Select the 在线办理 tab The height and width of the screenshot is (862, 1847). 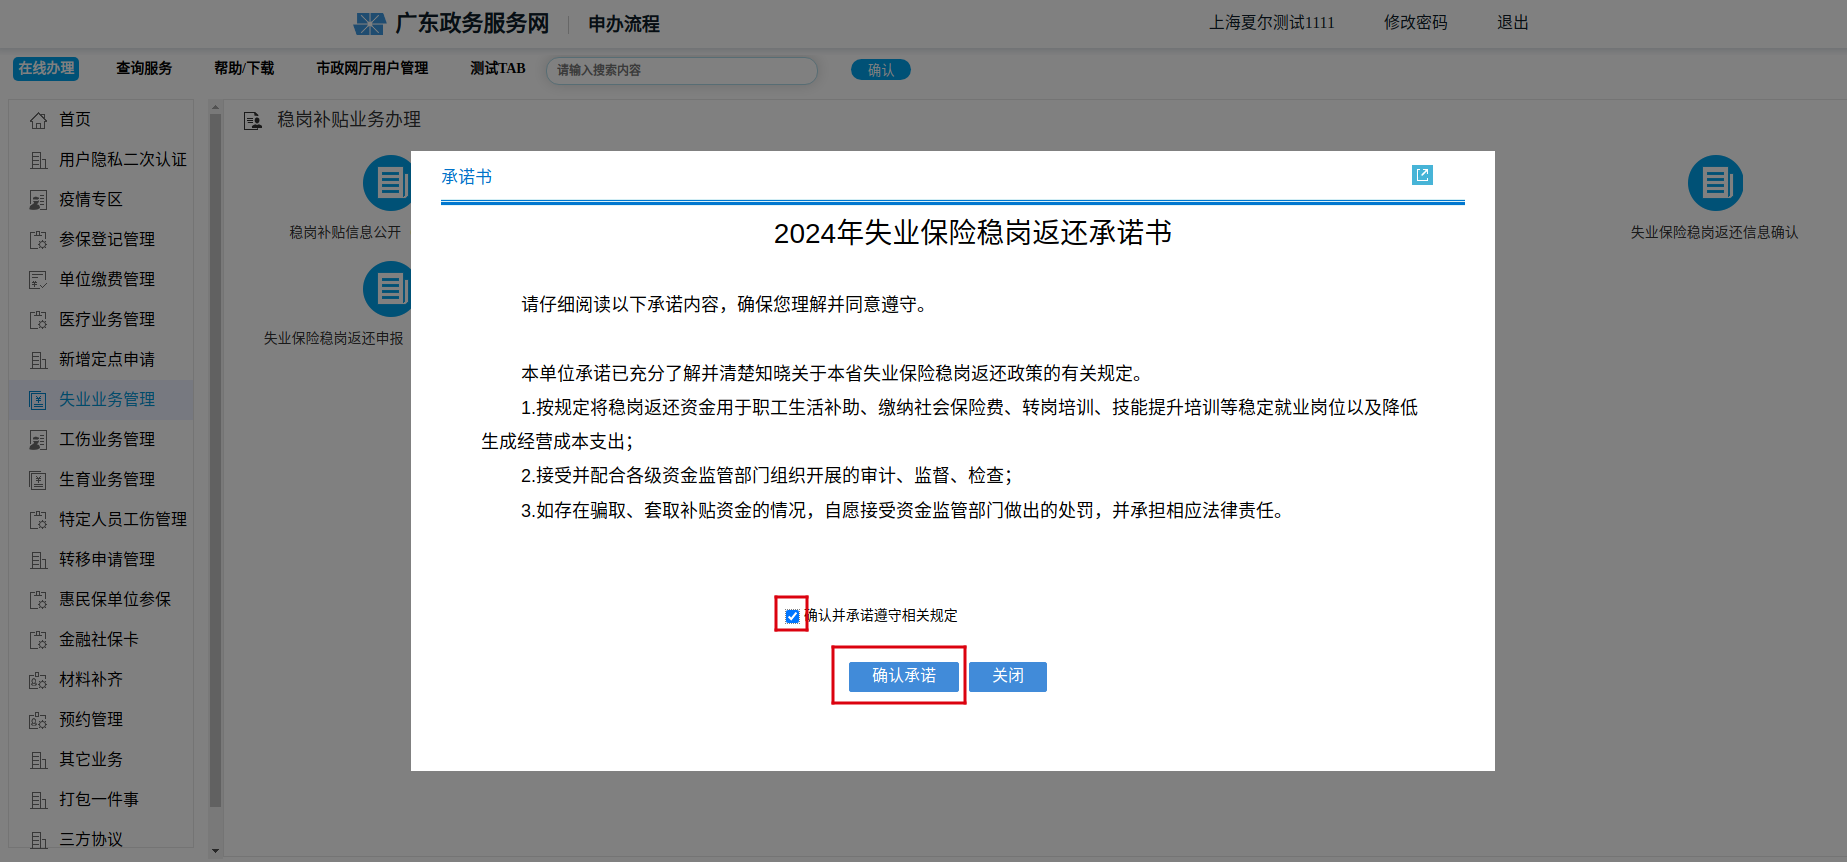(x=46, y=69)
